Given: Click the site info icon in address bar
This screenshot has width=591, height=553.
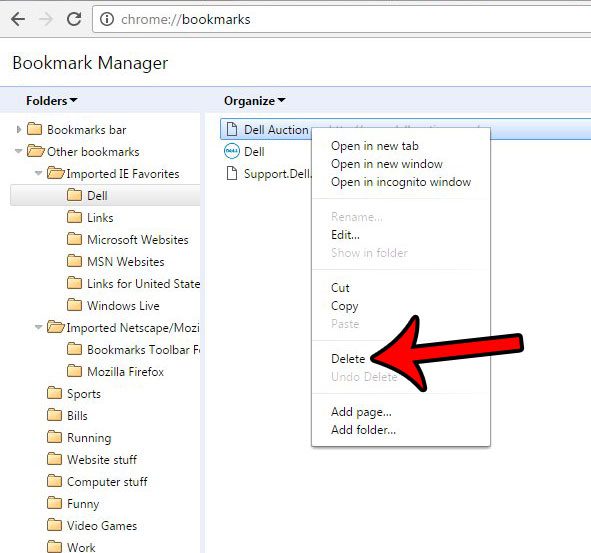Looking at the screenshot, I should click(x=107, y=19).
